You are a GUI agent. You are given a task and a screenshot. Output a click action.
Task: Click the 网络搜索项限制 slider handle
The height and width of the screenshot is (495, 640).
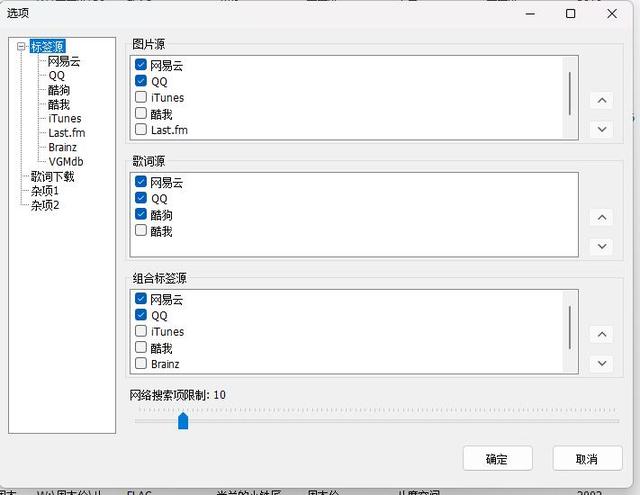[x=183, y=421]
